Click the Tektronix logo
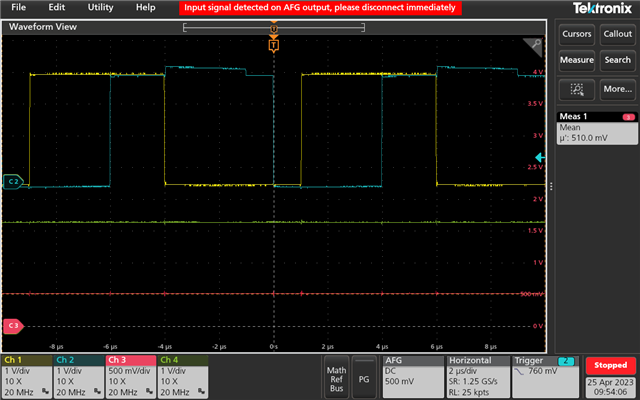This screenshot has height=400, width=640. 602,8
